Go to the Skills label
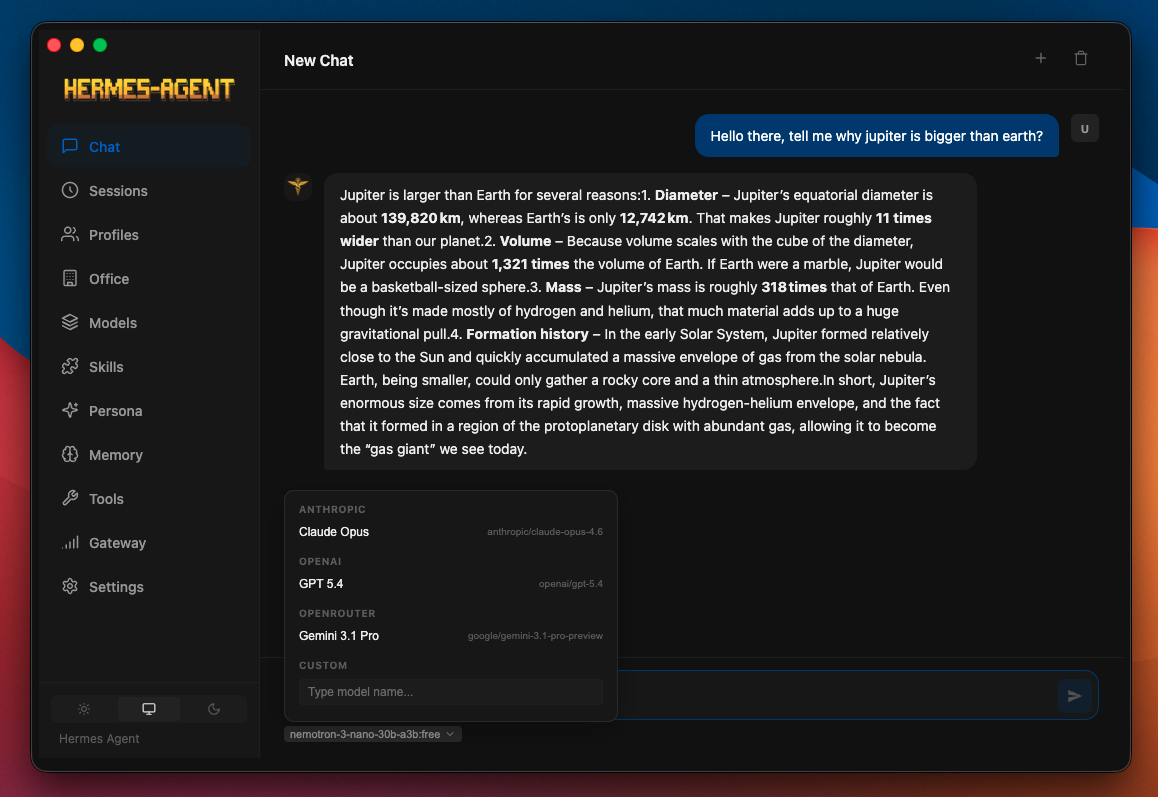Viewport: 1158px width, 797px height. coord(106,366)
